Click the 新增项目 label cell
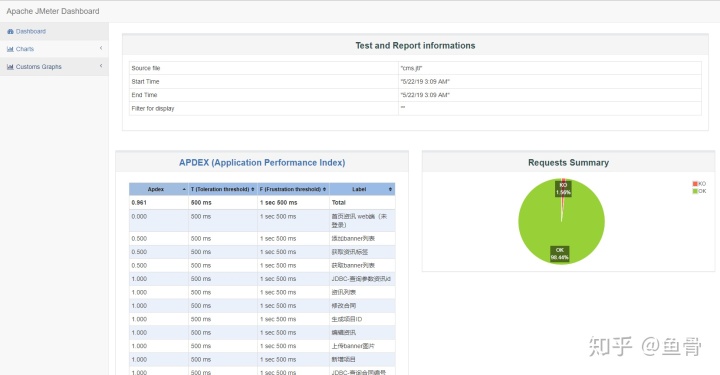Viewport: 720px width, 375px height. click(362, 359)
